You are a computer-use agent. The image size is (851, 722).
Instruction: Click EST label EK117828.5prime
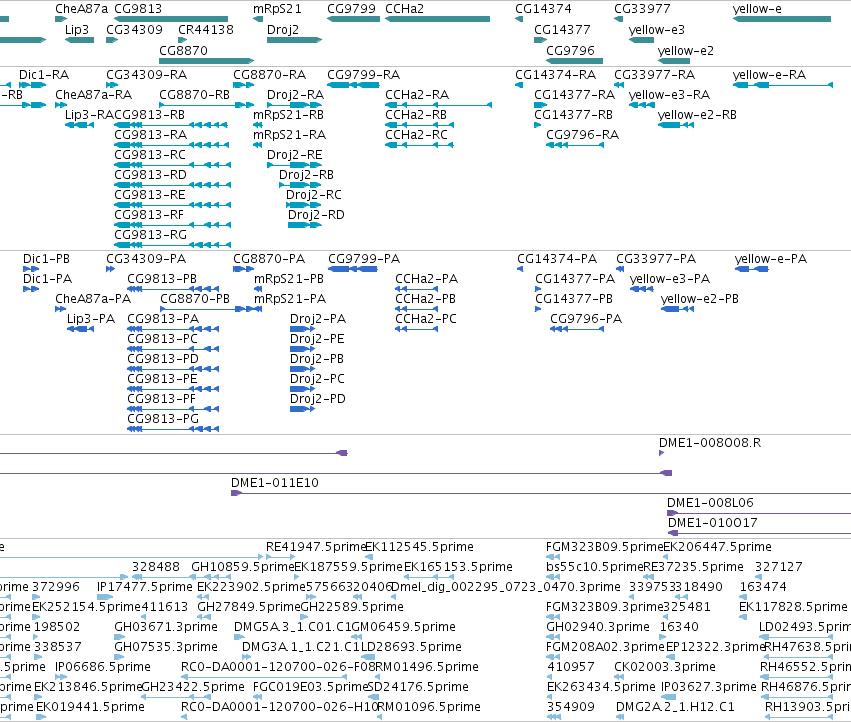(793, 607)
